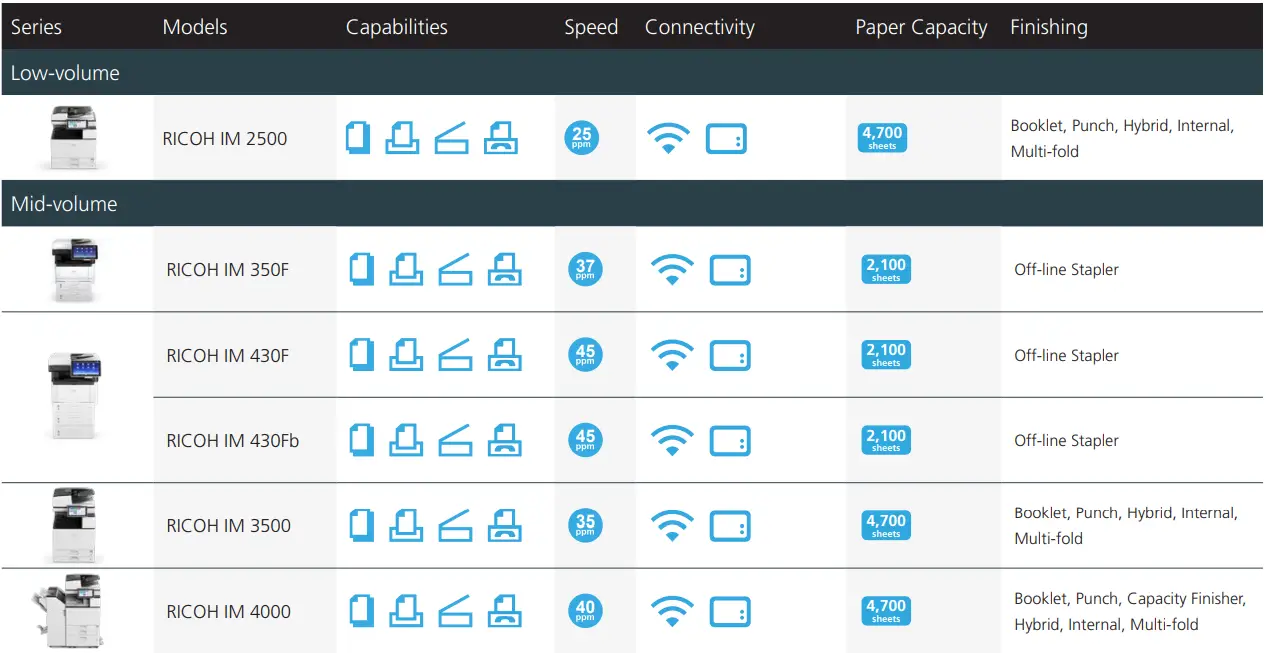Click the Wi-Fi icon for RICOH IM 2500
This screenshot has width=1266, height=653.
point(668,138)
